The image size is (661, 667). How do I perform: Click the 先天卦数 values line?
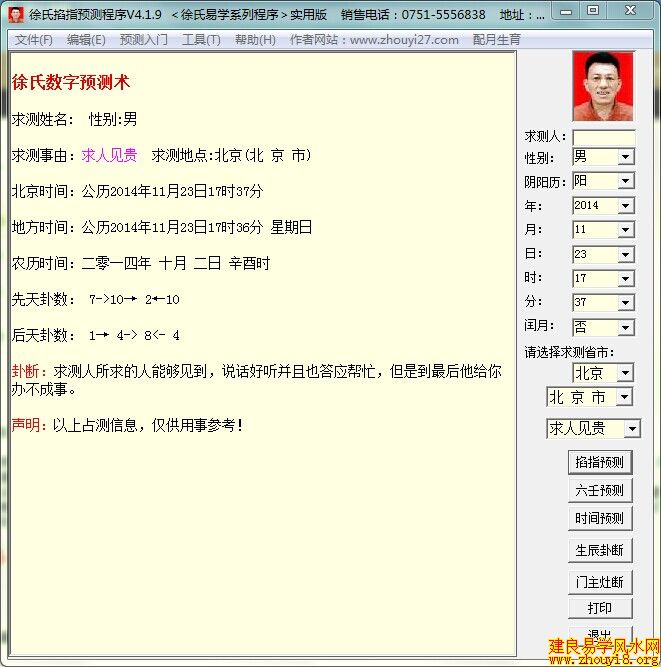(96, 299)
